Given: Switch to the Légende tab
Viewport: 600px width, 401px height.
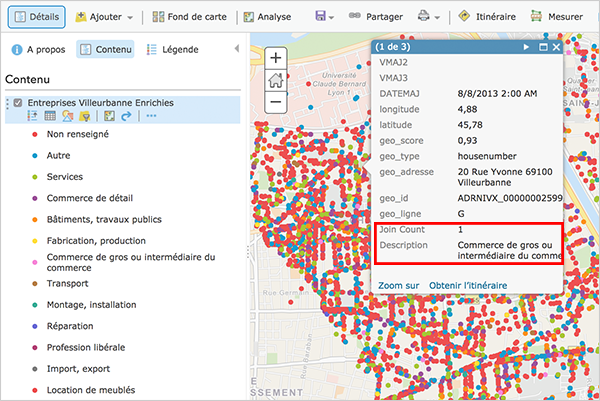Looking at the screenshot, I should 173,49.
